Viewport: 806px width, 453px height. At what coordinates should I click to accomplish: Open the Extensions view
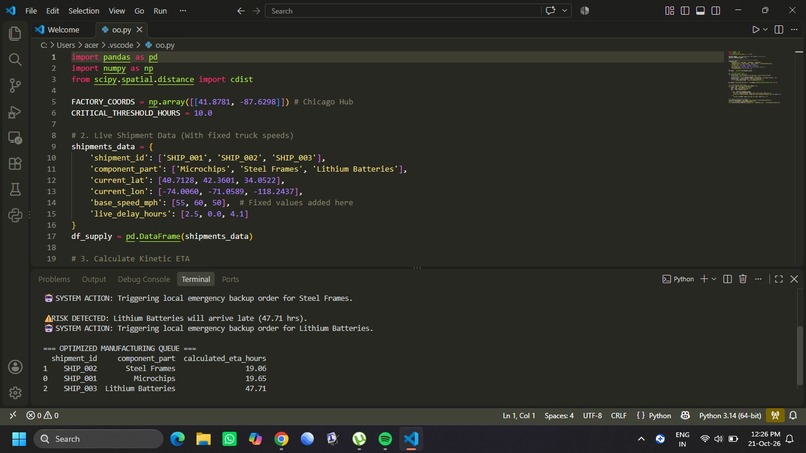(15, 164)
